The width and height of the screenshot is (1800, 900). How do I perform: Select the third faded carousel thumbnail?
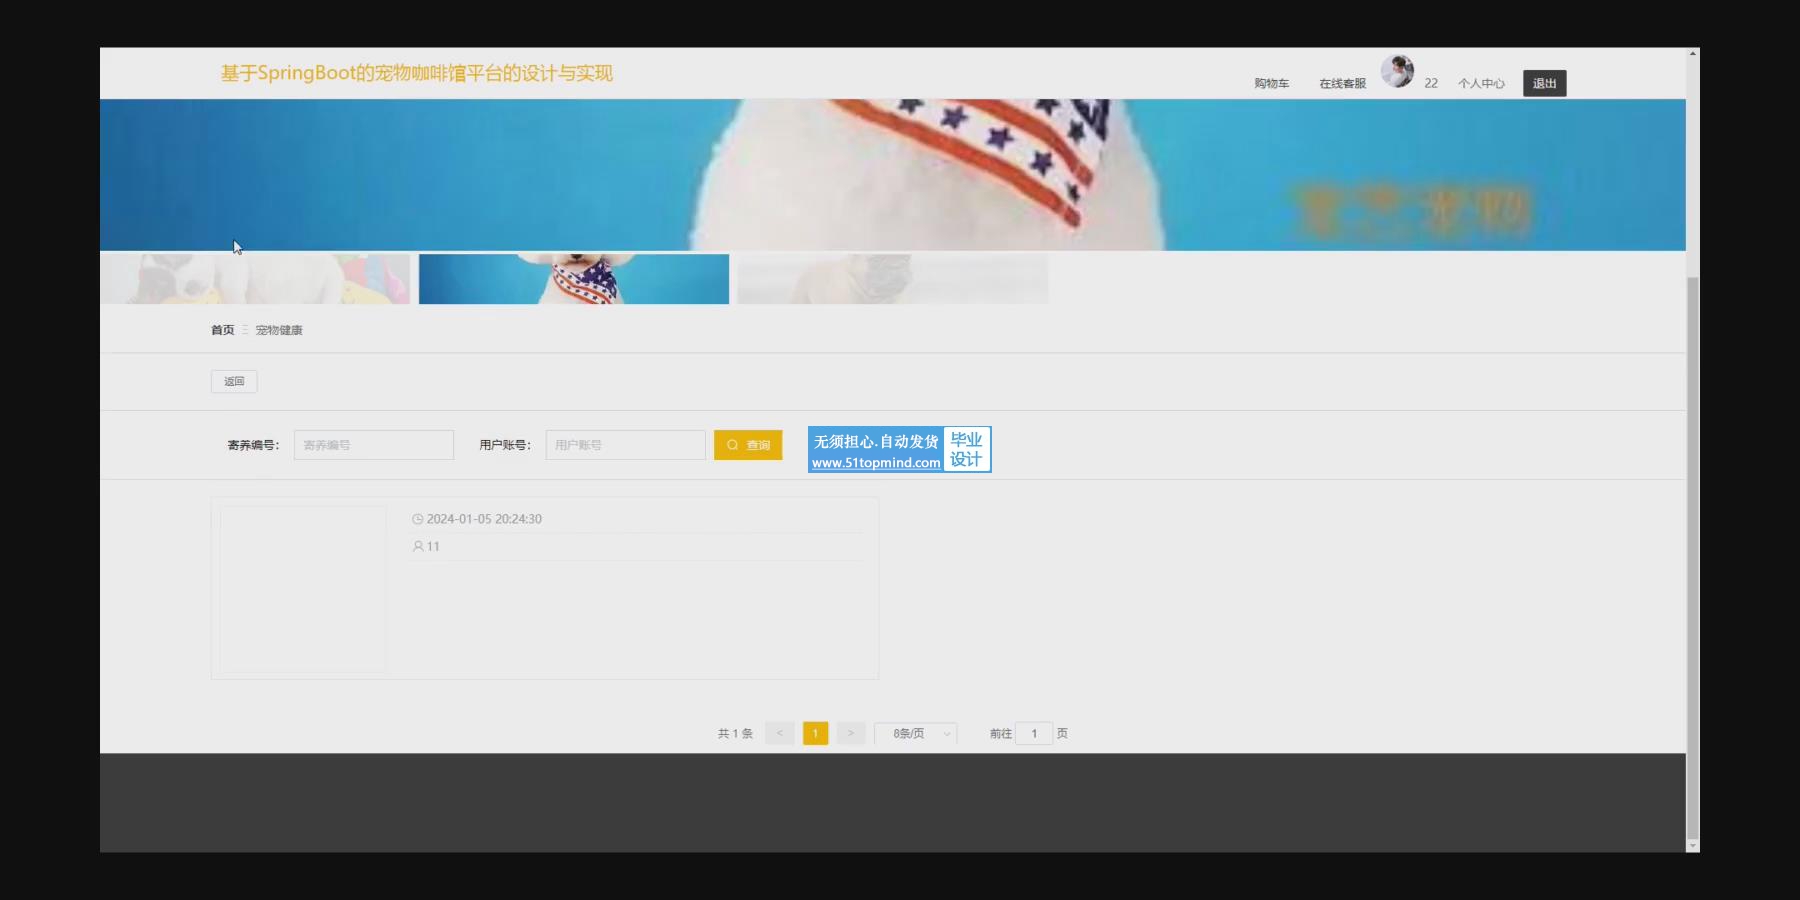click(892, 279)
